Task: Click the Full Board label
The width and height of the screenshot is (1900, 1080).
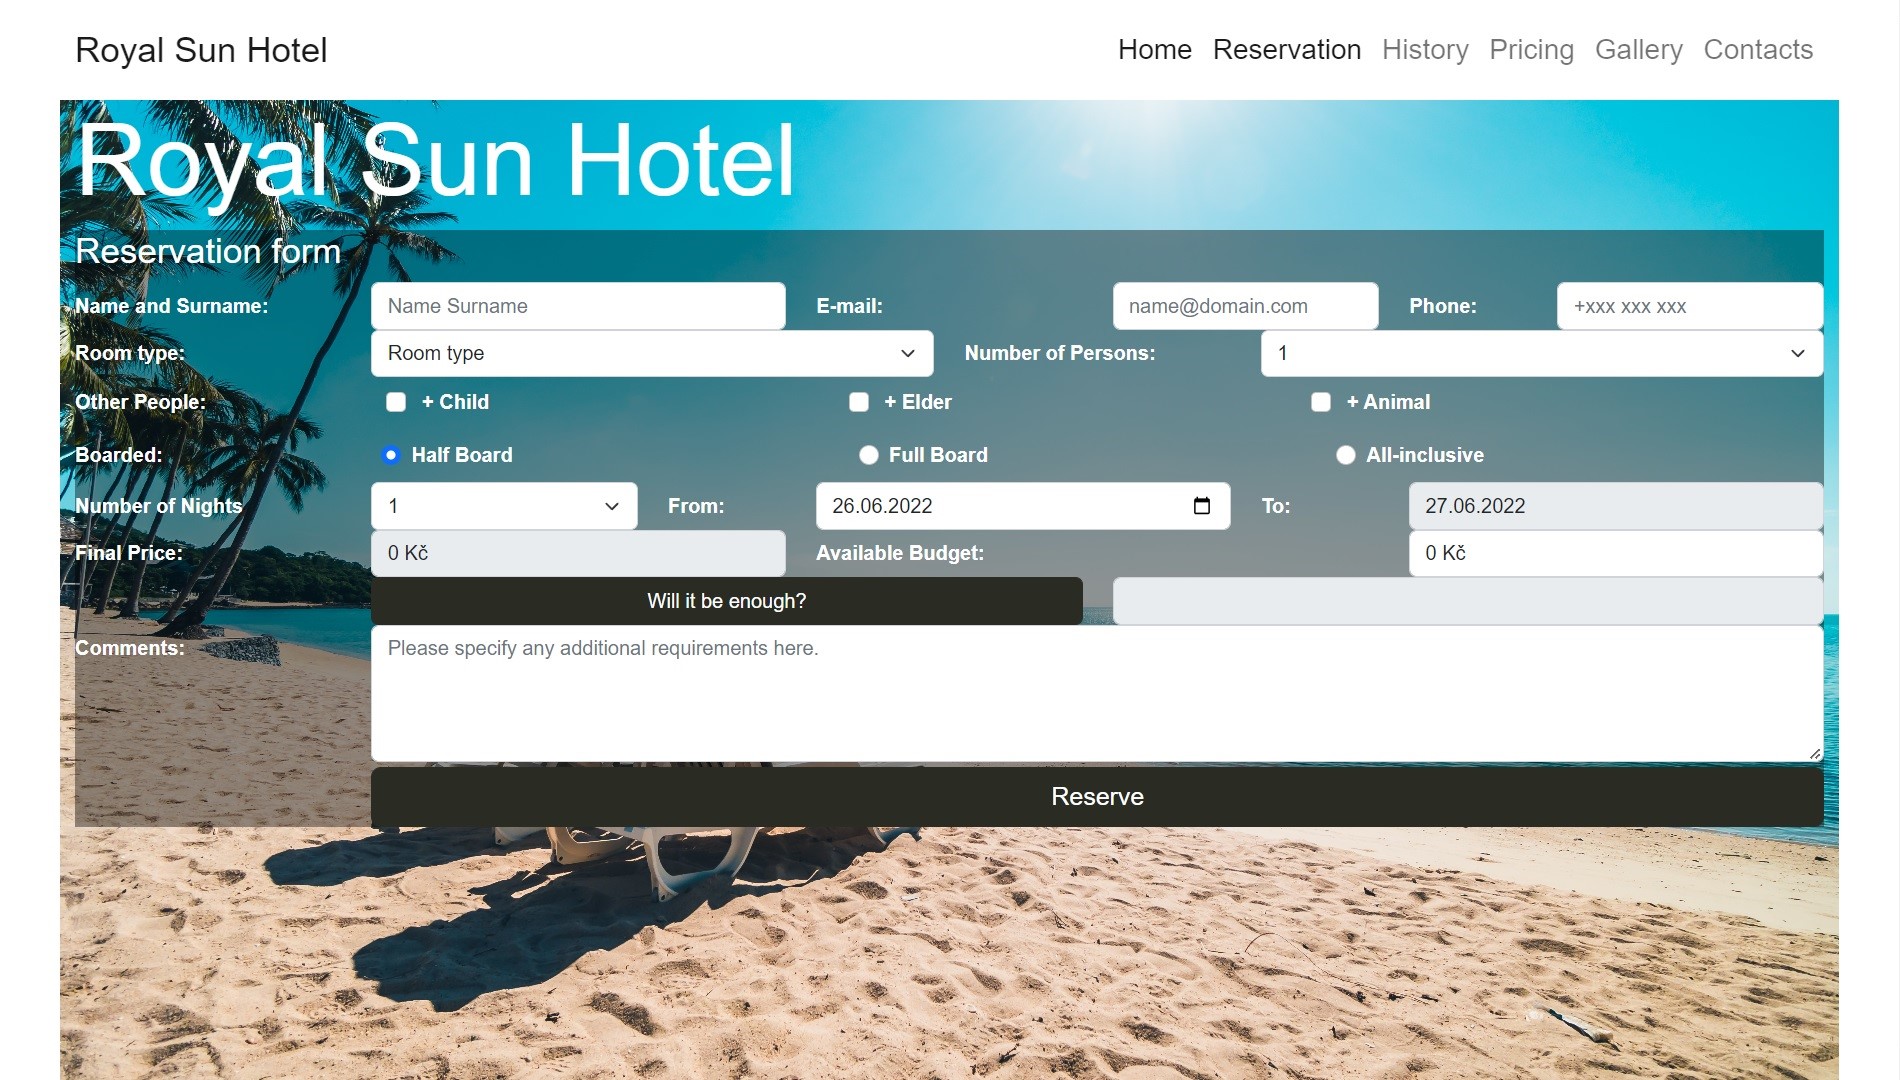Action: coord(938,455)
